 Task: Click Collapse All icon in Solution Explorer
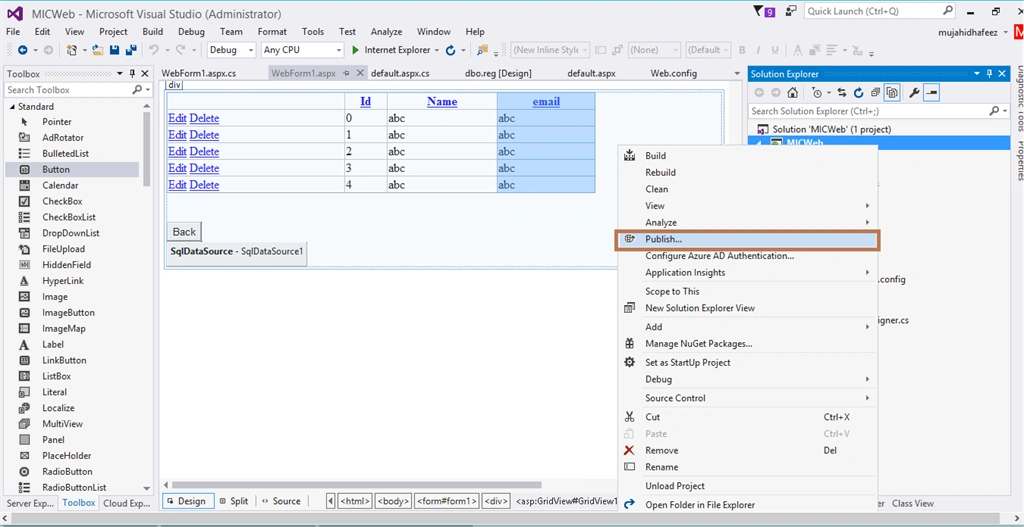pyautogui.click(x=876, y=93)
